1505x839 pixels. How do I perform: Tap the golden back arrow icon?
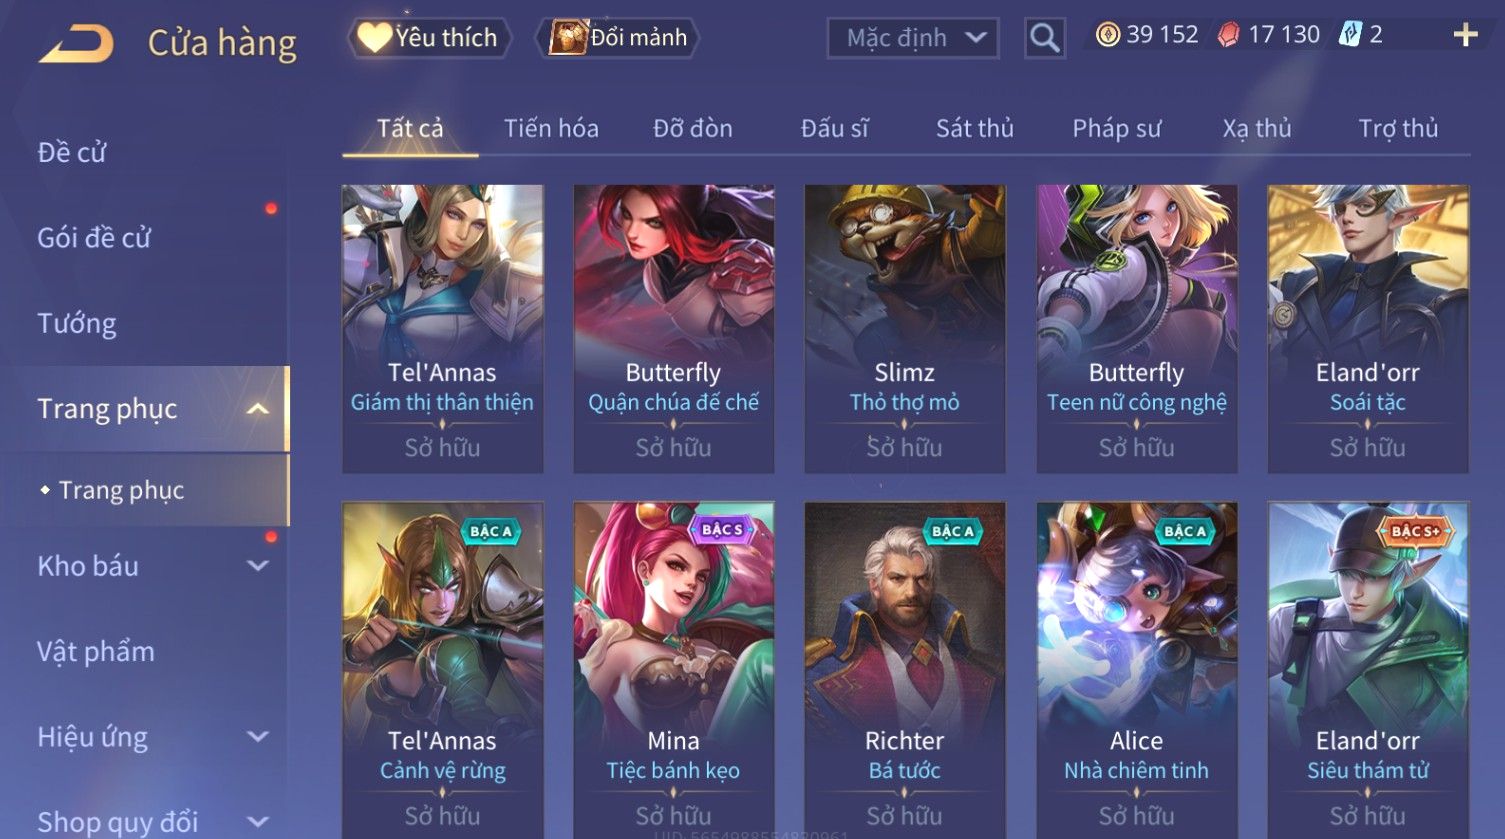(x=76, y=44)
